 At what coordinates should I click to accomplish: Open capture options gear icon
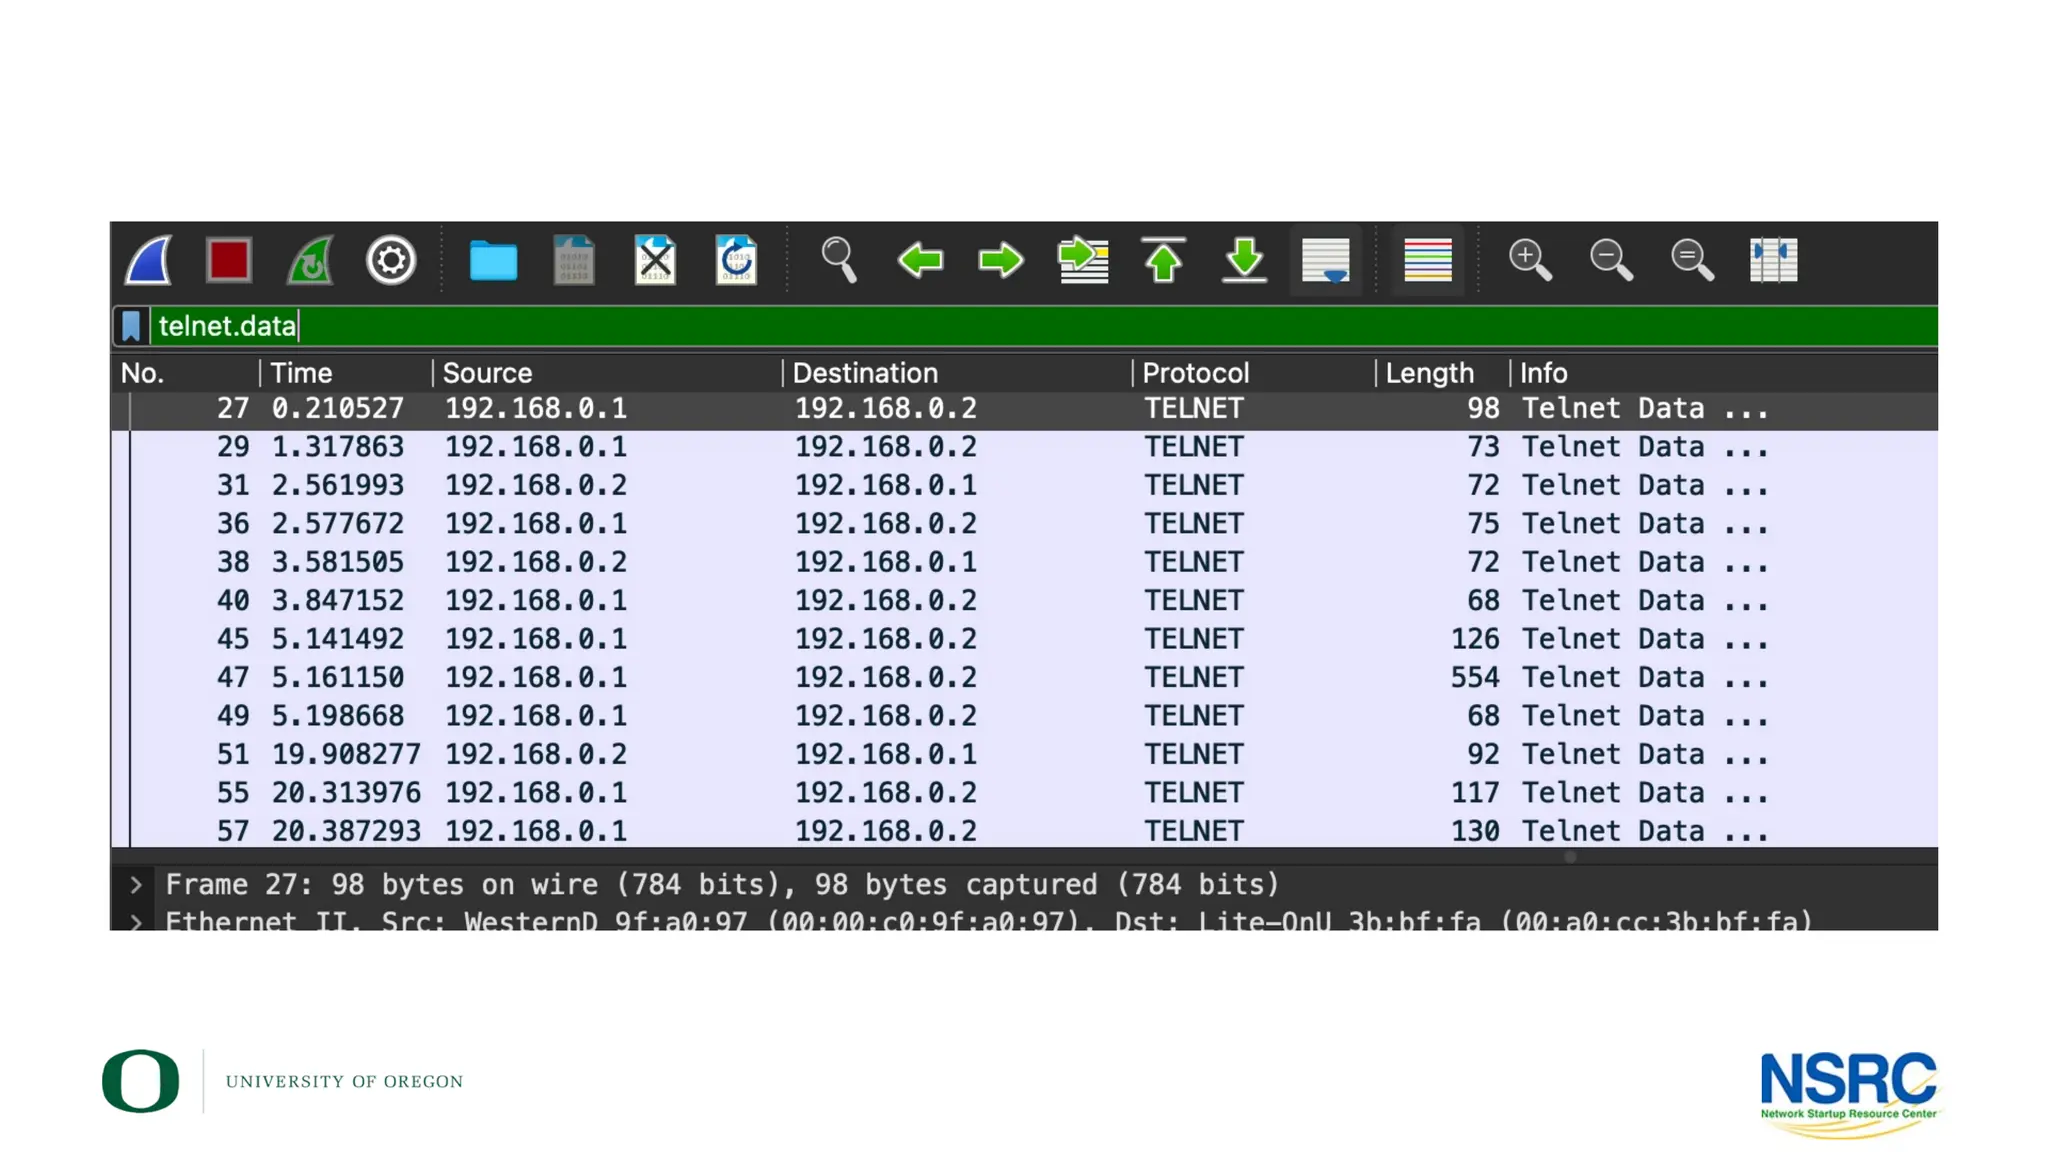coord(391,261)
